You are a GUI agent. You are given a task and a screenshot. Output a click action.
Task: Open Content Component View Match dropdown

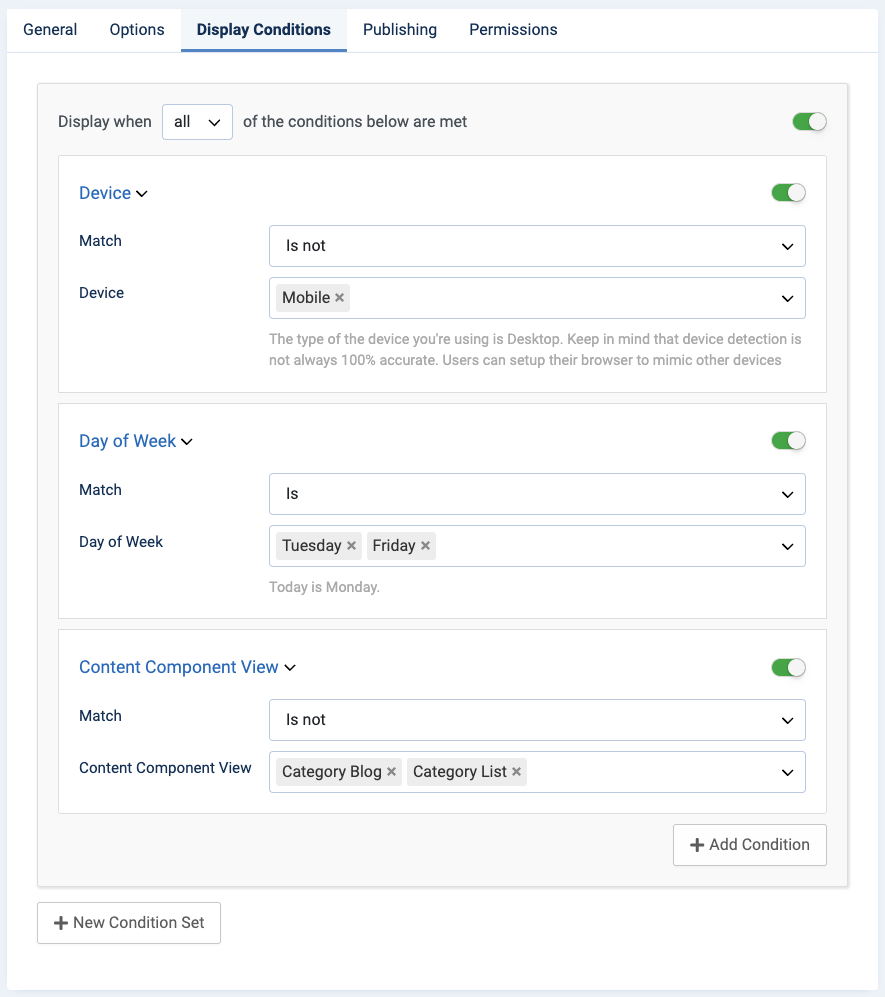click(x=537, y=720)
